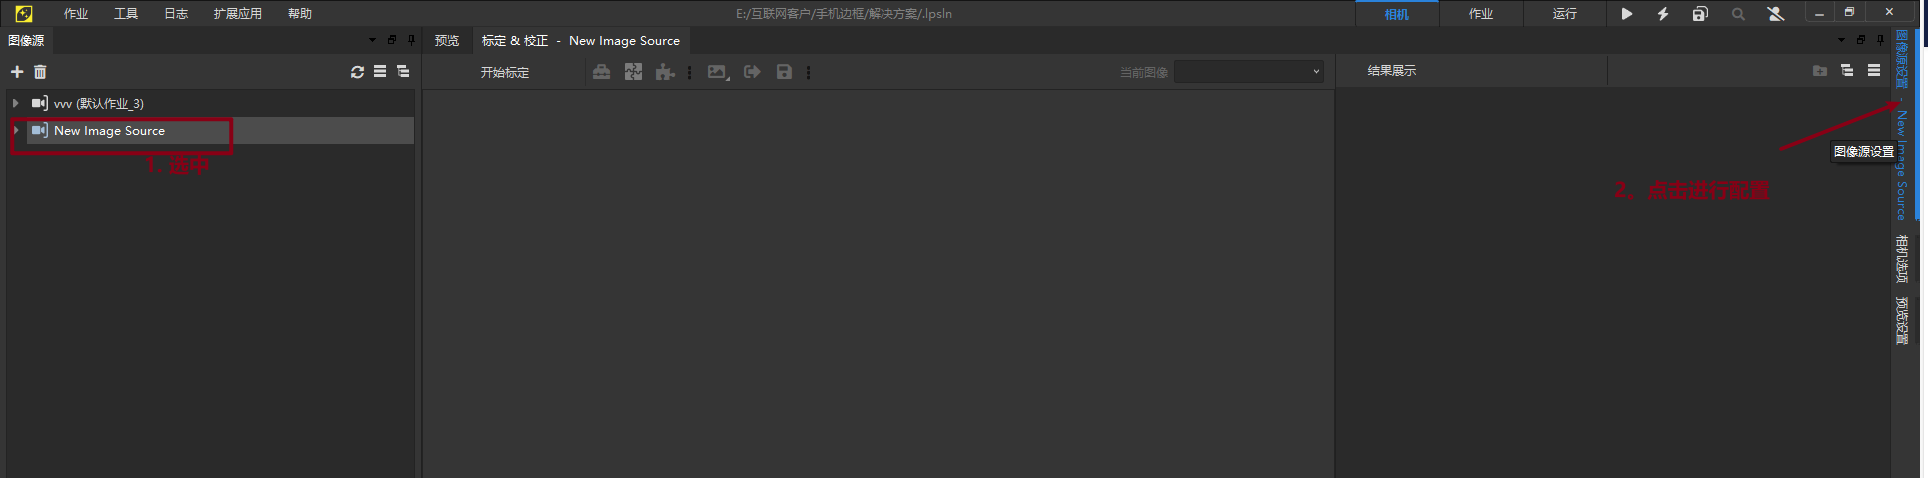Viewport: 1928px width, 478px height.
Task: Click the crossed-out user icon
Action: (x=1776, y=14)
